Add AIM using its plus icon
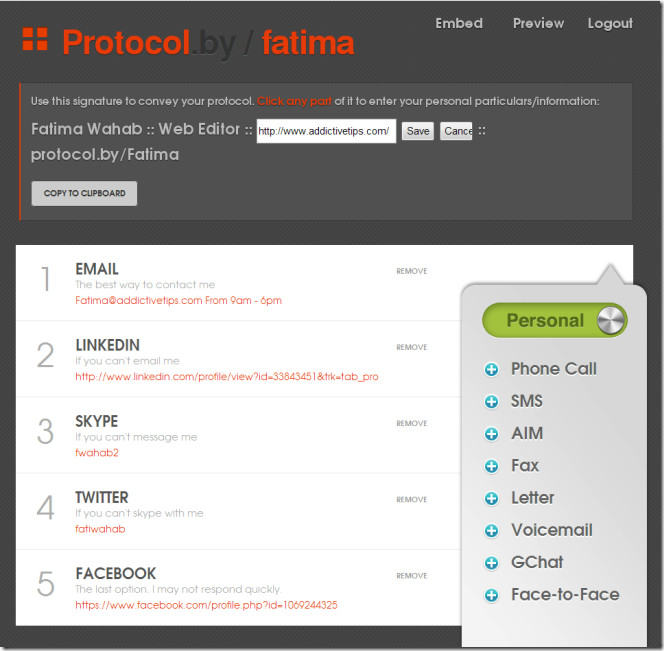Viewport: 664px width, 651px height. pos(491,434)
